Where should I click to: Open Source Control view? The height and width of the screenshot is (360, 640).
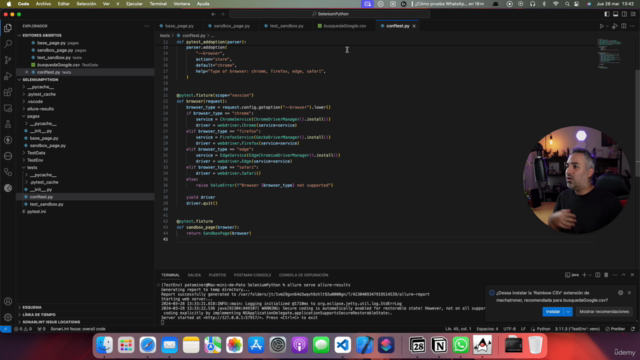pos(8,60)
